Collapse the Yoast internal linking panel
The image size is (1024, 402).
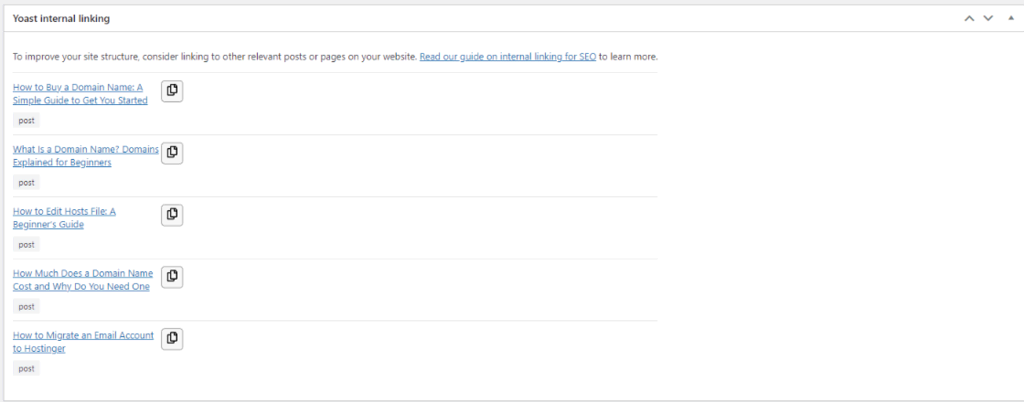[x=1010, y=18]
